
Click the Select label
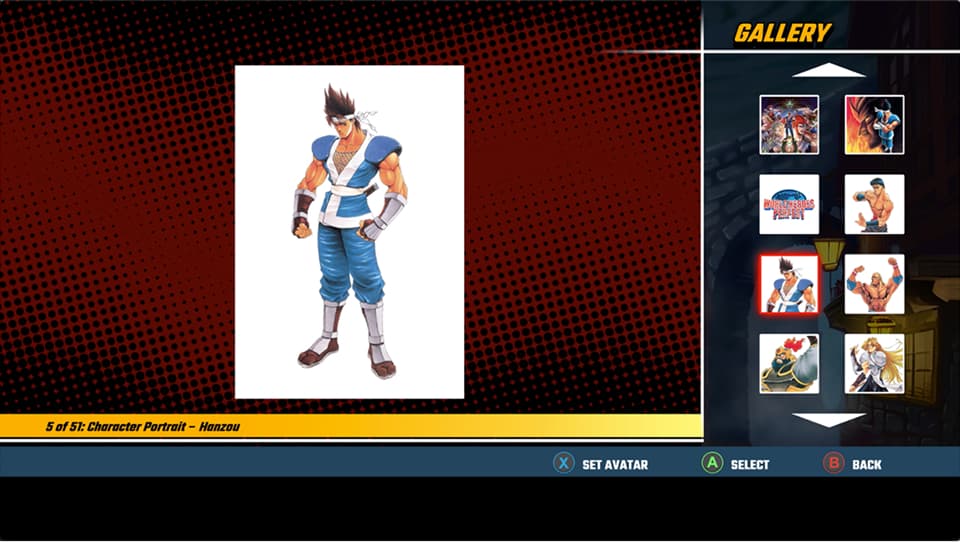tap(749, 465)
